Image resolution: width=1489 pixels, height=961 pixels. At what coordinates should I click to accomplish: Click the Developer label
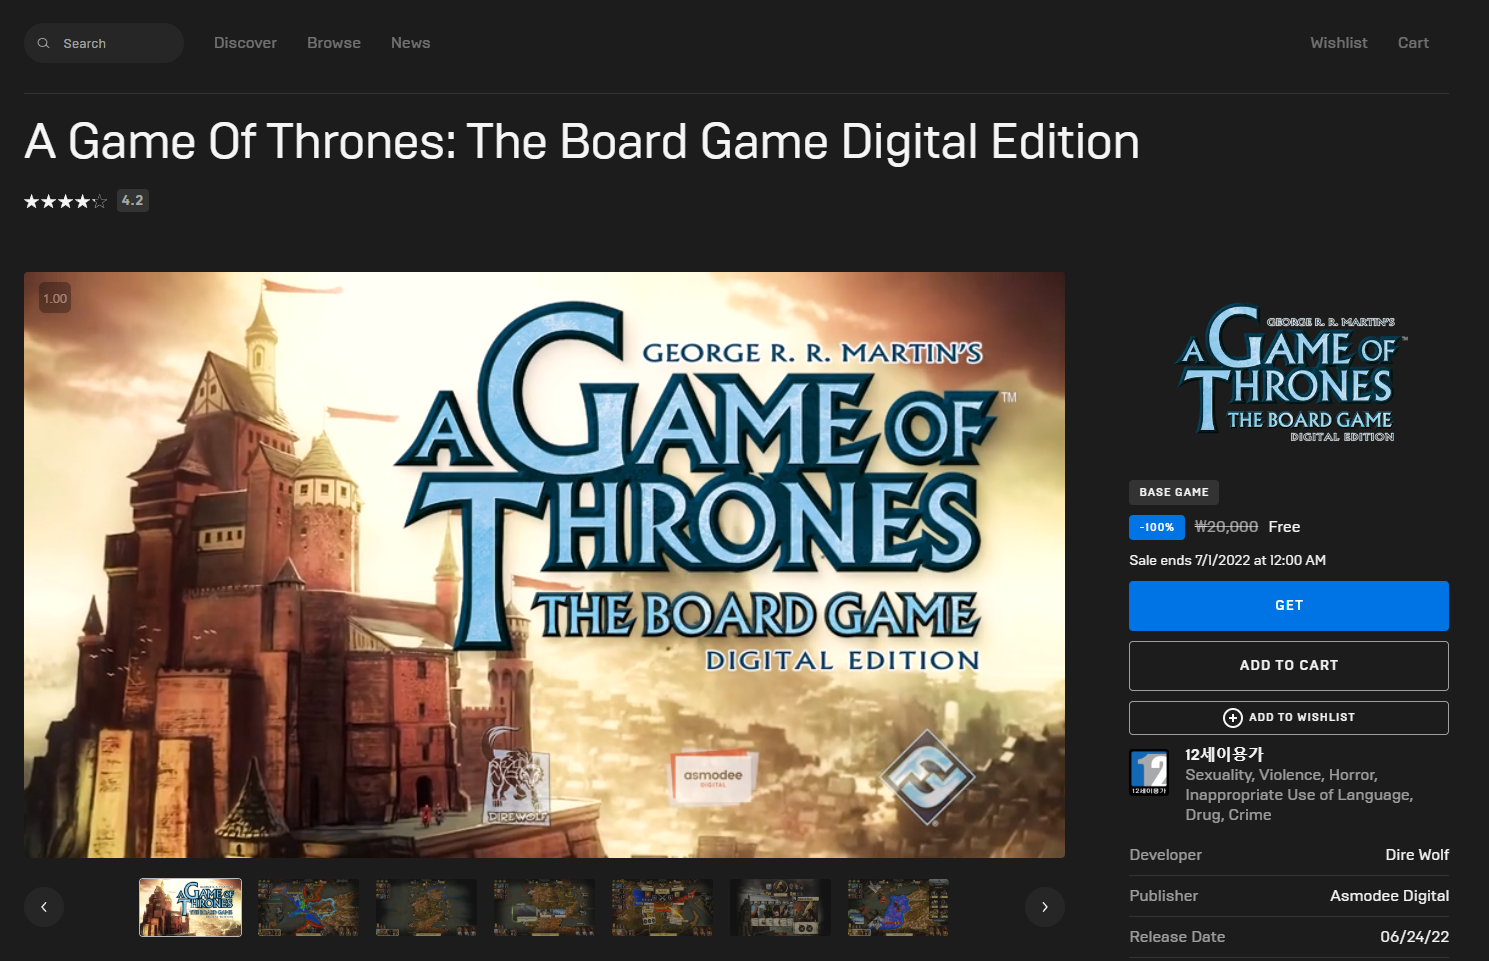[1165, 855]
